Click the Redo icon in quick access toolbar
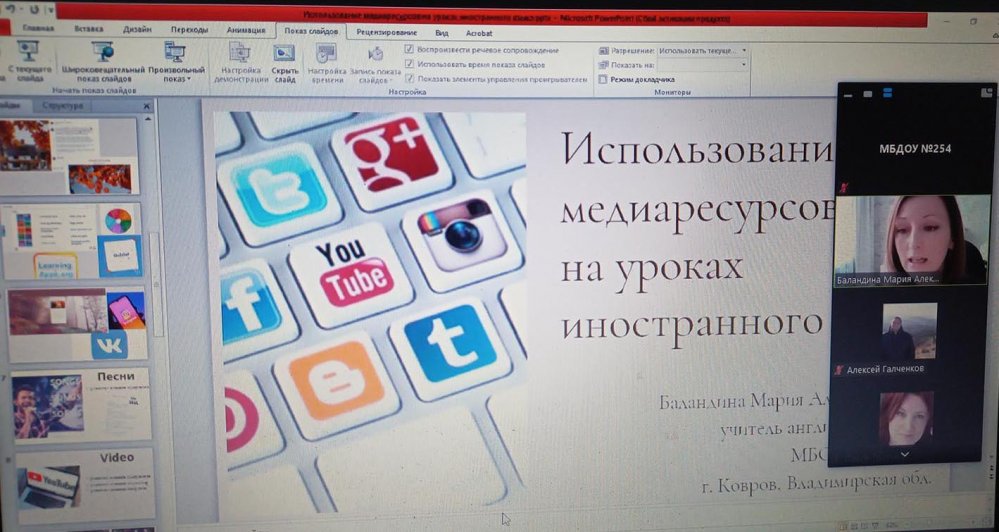 34,10
